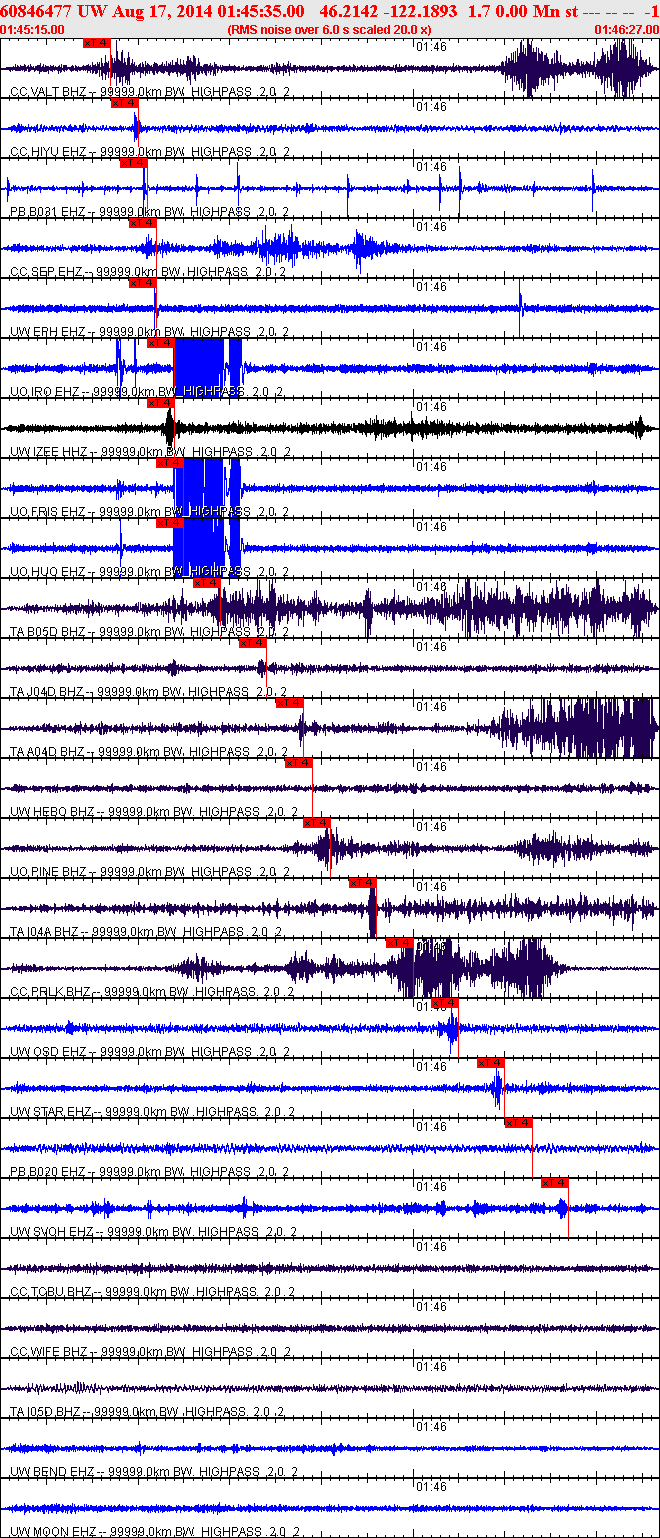This screenshot has width=660, height=1538.
Task: Click the red pick flag on the CC.HIYU trace
Action: [124, 103]
